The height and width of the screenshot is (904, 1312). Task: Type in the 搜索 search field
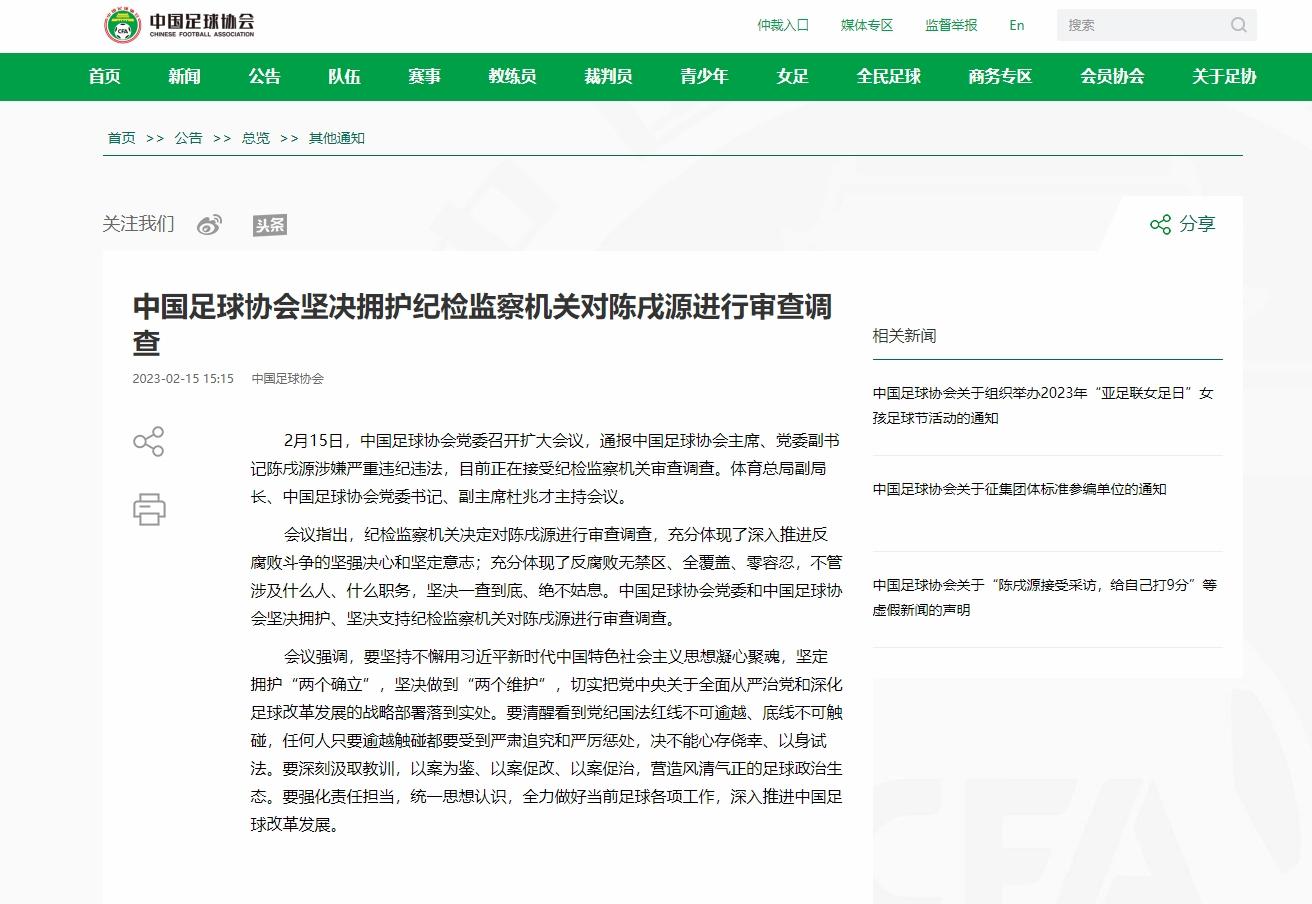(x=1140, y=25)
